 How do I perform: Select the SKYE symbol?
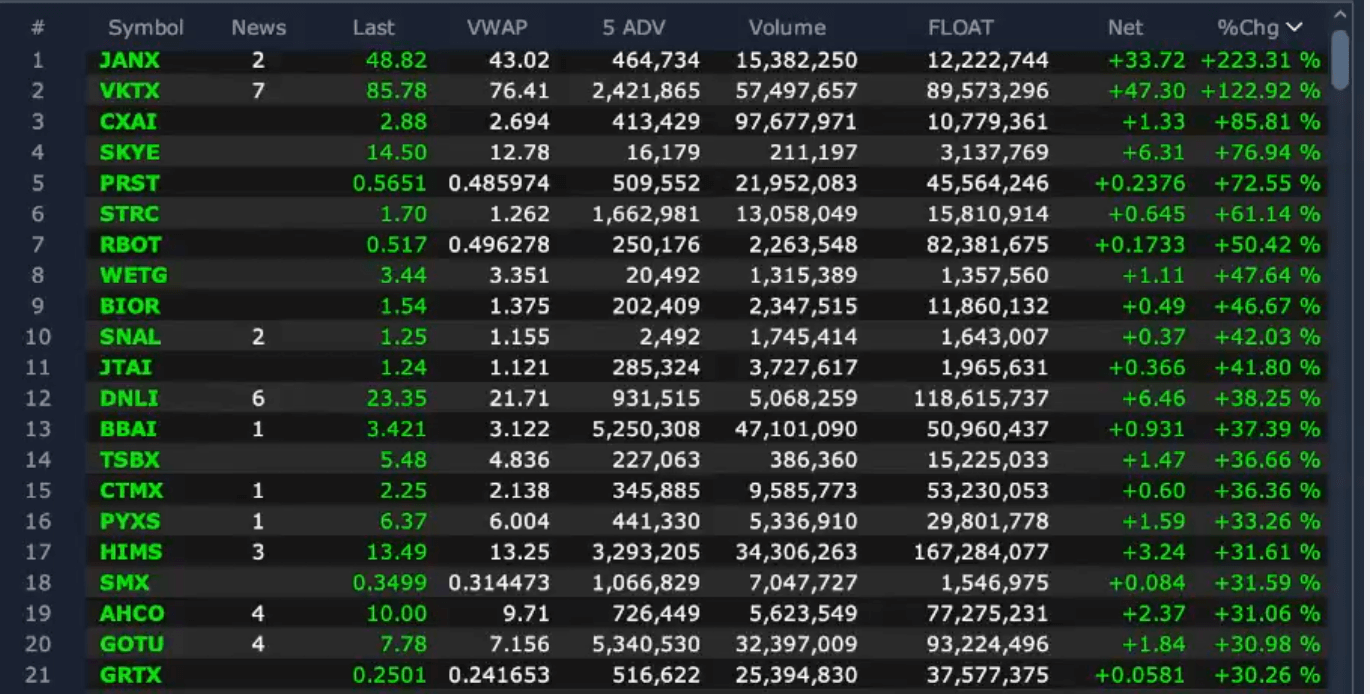point(129,152)
